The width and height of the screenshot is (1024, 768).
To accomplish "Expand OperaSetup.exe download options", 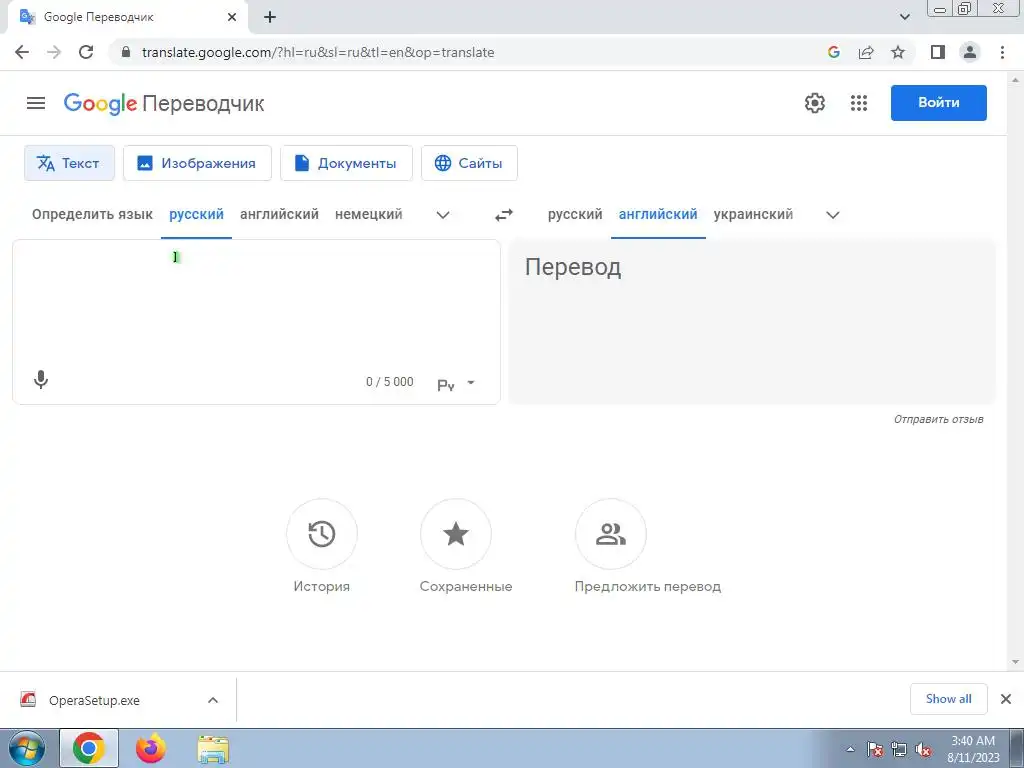I will [x=213, y=700].
